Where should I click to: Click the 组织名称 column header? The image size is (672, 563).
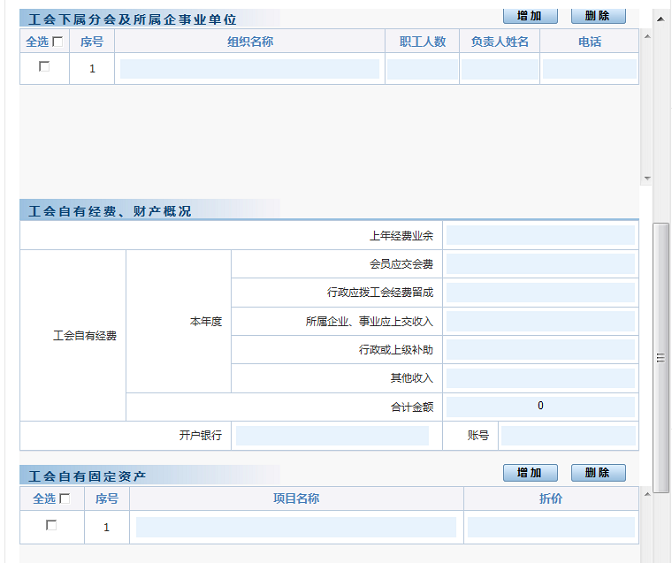pyautogui.click(x=250, y=42)
